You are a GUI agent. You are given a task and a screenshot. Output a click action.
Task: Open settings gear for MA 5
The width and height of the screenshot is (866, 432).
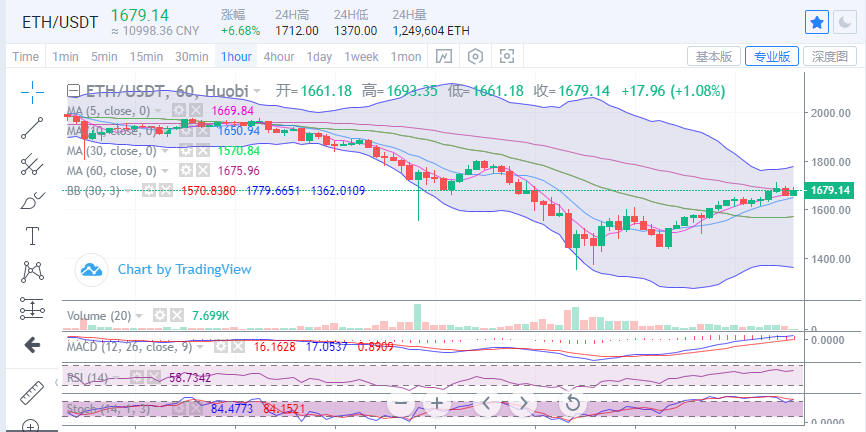pyautogui.click(x=178, y=110)
